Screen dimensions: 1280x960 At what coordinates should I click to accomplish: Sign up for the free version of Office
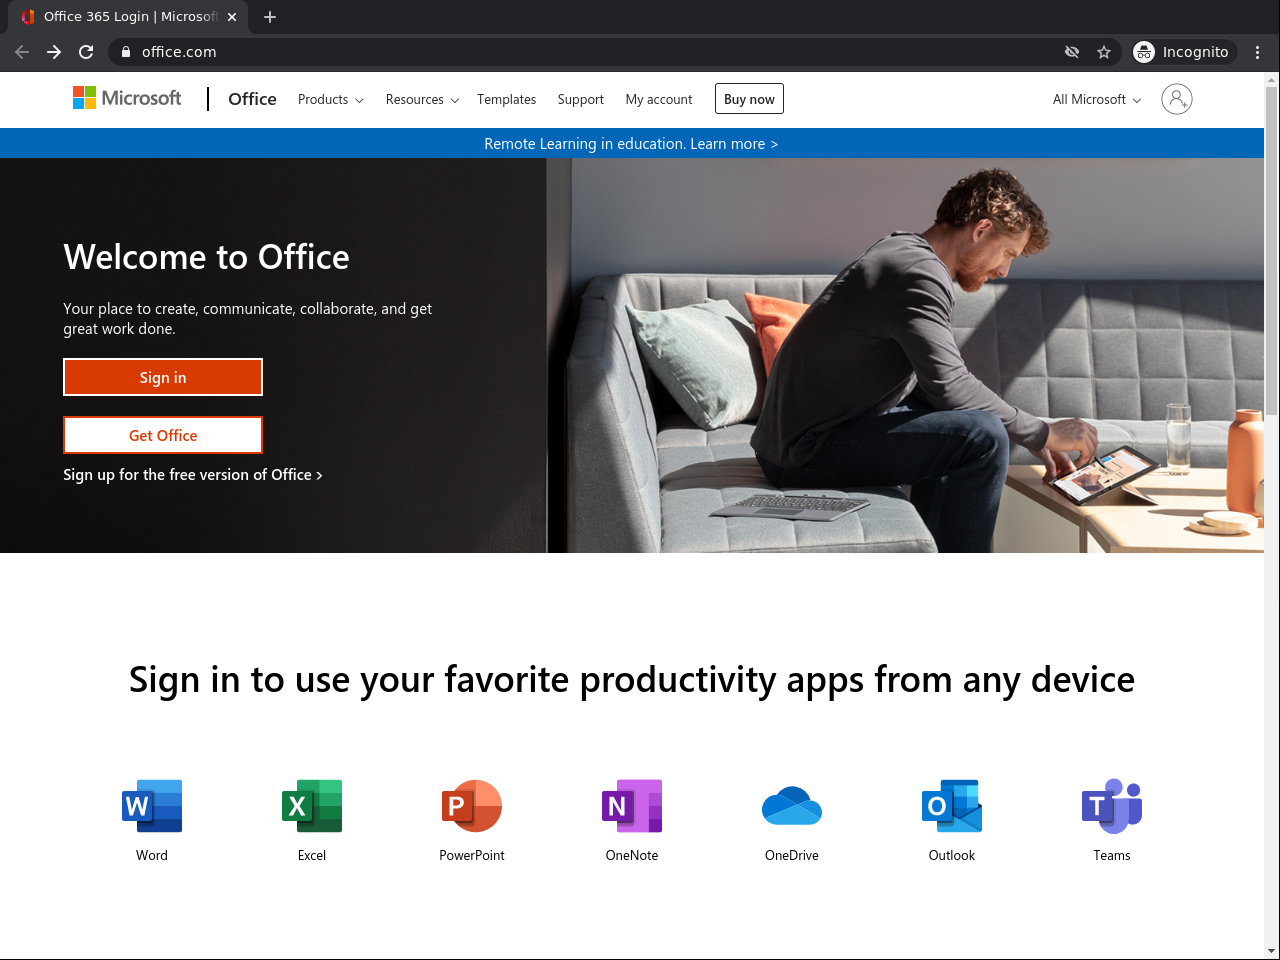click(x=193, y=475)
